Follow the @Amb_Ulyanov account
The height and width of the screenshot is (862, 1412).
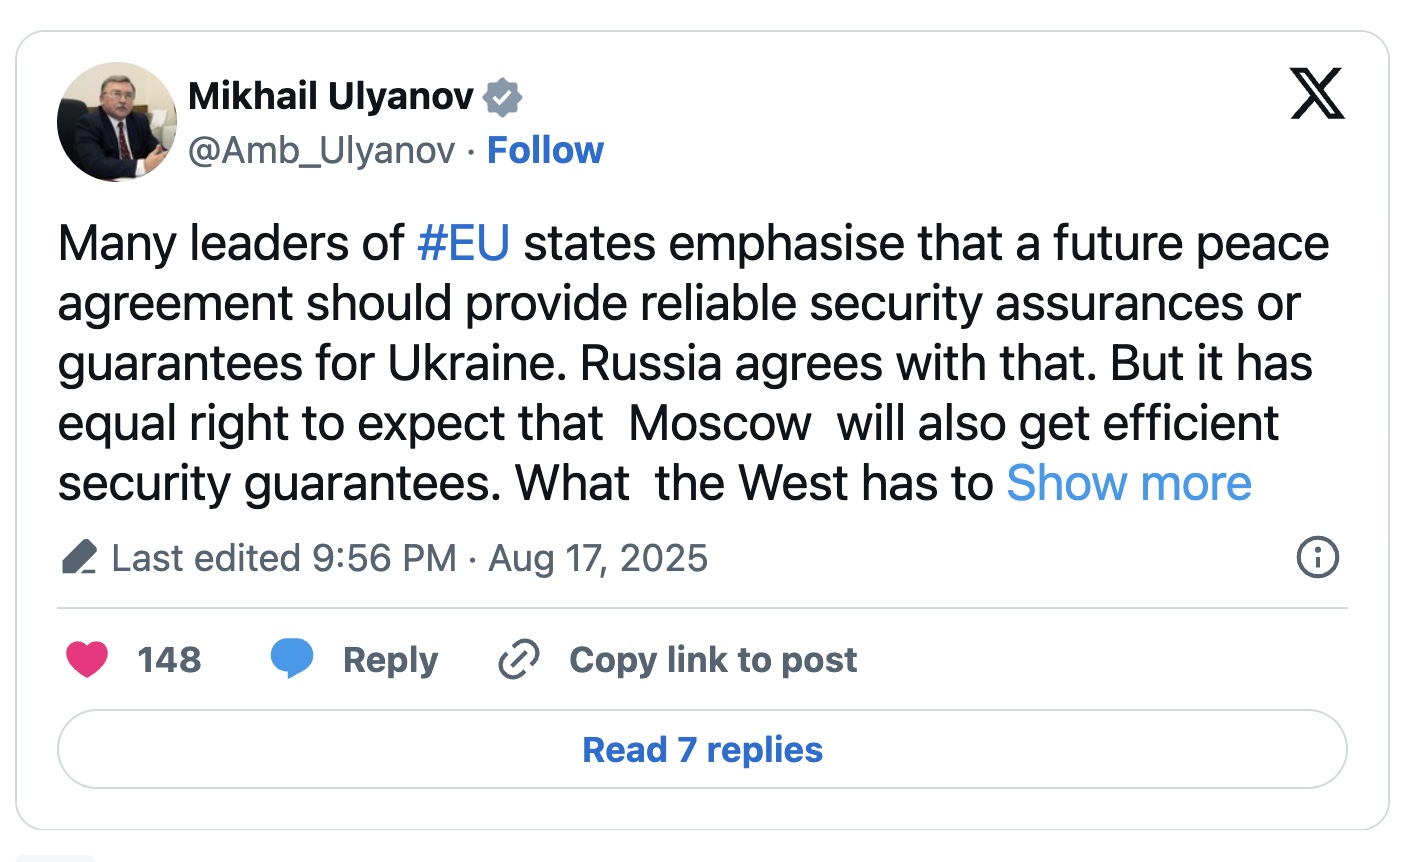coord(545,150)
